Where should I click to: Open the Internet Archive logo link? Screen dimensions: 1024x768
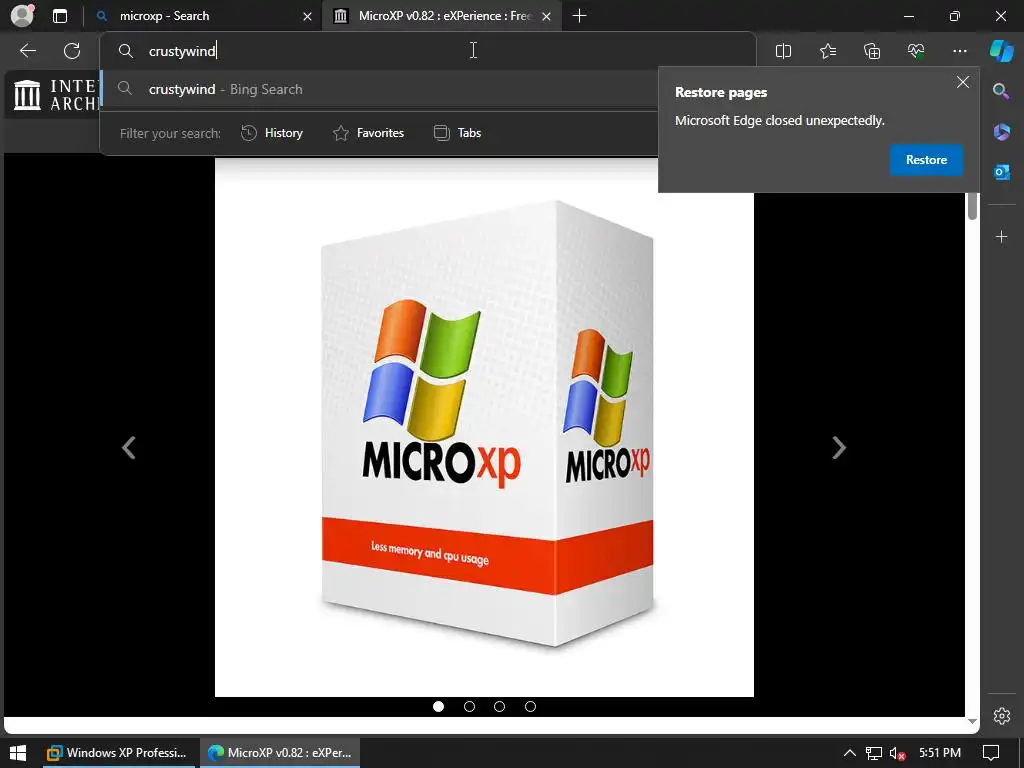[x=56, y=95]
